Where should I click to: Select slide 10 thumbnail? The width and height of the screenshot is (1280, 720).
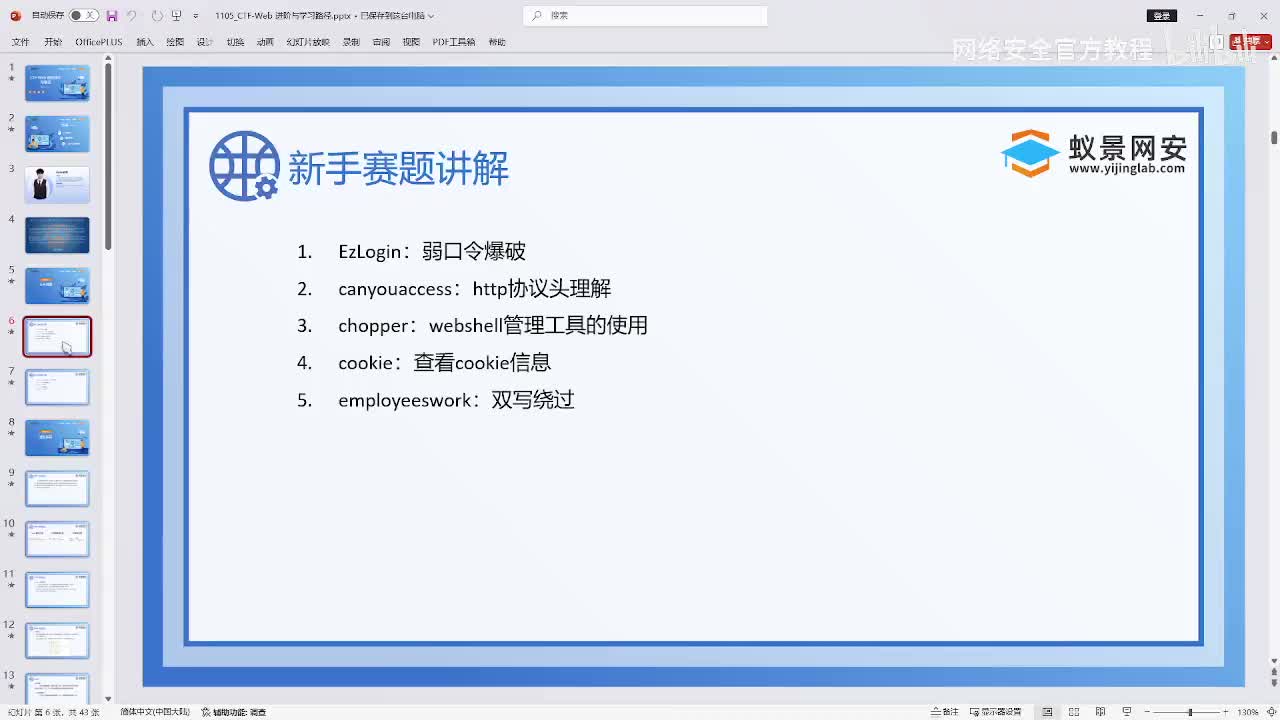57,539
